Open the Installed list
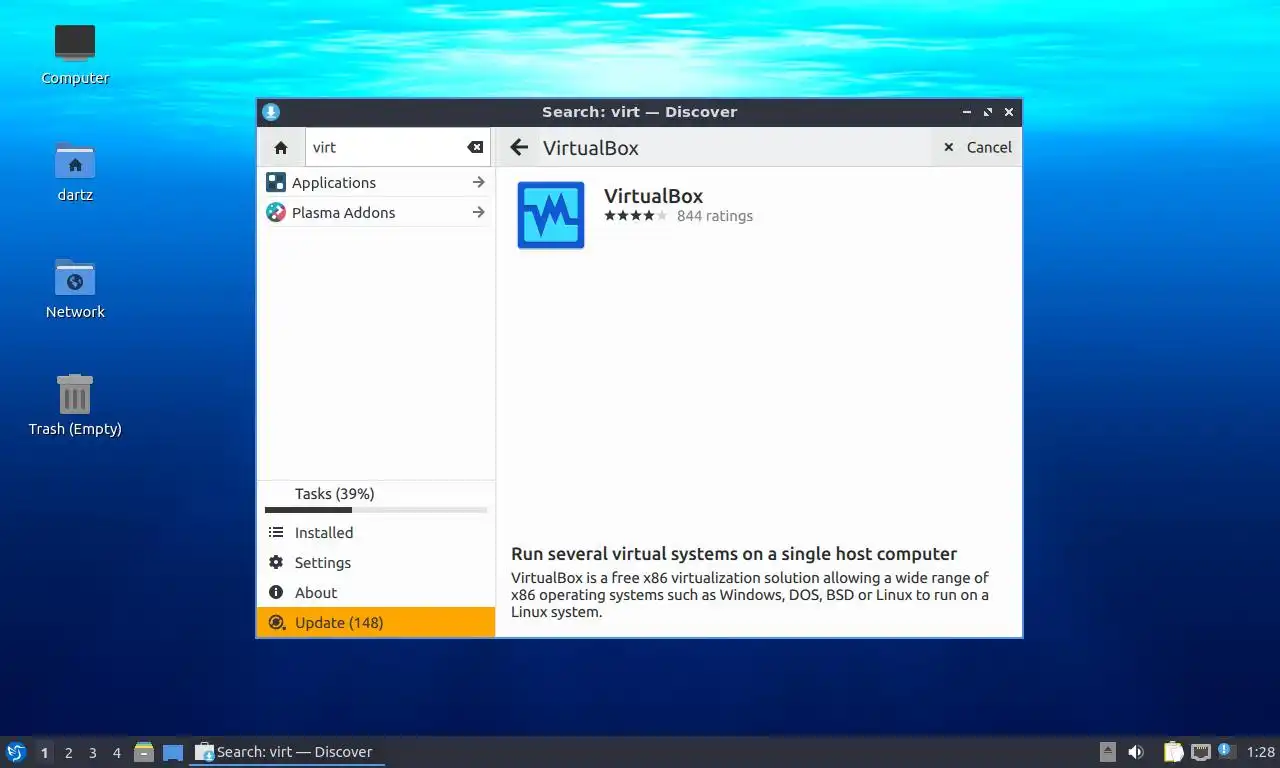1280x768 pixels. pyautogui.click(x=376, y=533)
